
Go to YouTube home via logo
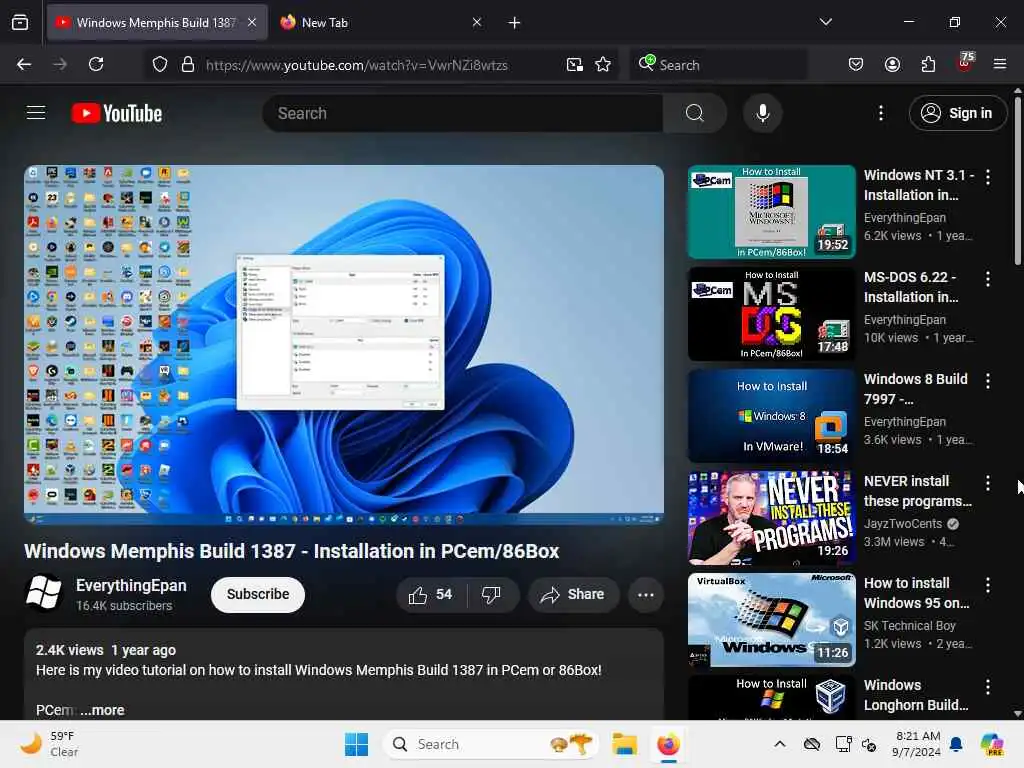(x=117, y=114)
